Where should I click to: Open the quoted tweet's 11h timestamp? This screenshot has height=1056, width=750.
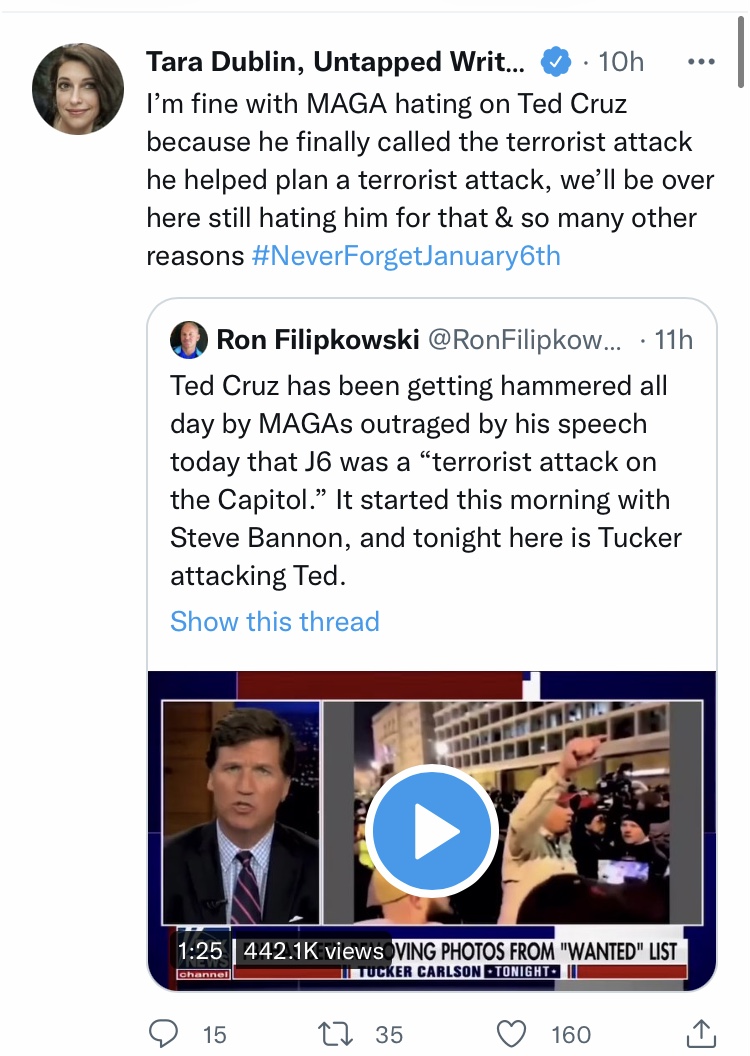tap(673, 340)
